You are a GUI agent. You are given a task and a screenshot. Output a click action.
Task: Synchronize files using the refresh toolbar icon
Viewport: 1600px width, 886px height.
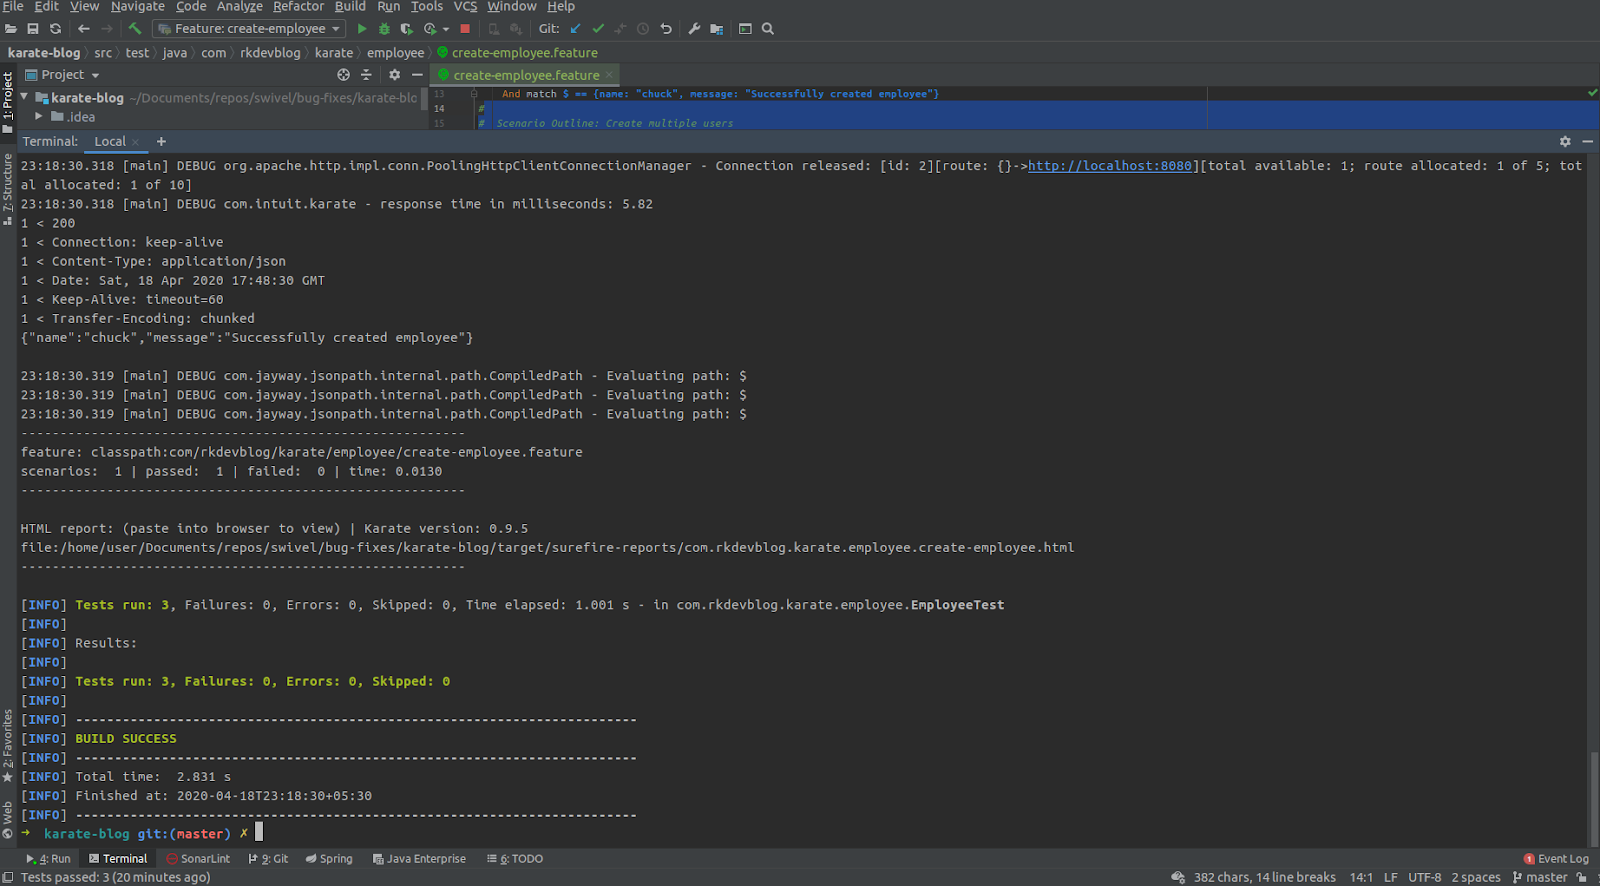click(x=55, y=29)
